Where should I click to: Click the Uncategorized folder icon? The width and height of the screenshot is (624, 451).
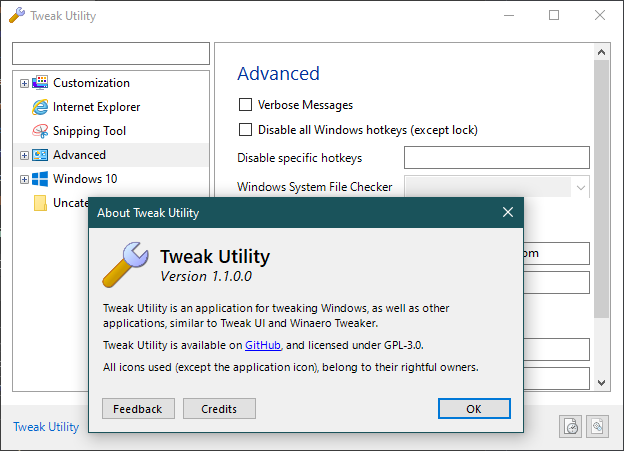(40, 203)
